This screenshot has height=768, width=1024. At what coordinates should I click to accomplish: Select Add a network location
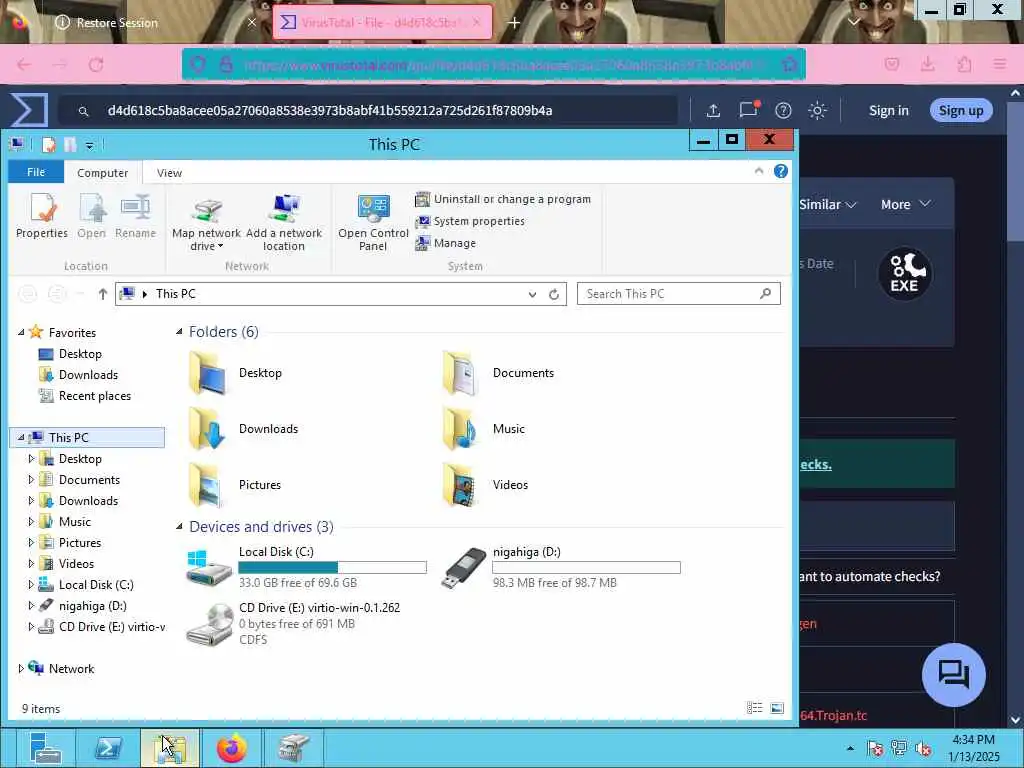click(283, 223)
